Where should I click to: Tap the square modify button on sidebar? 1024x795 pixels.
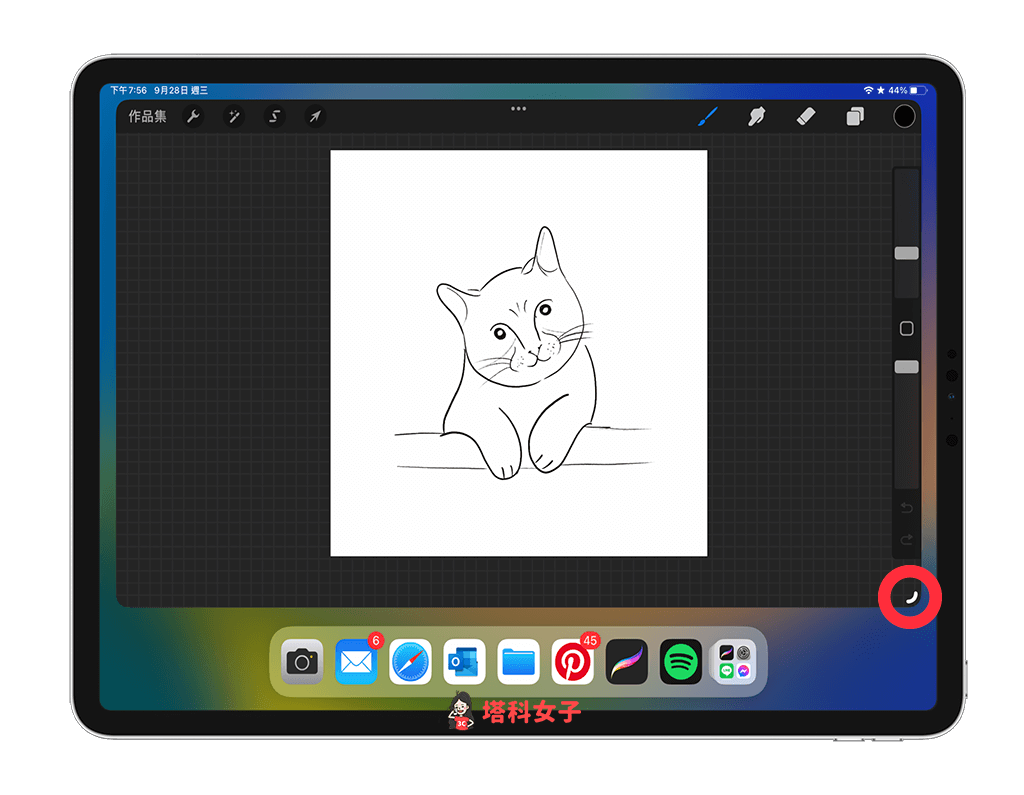[x=906, y=329]
